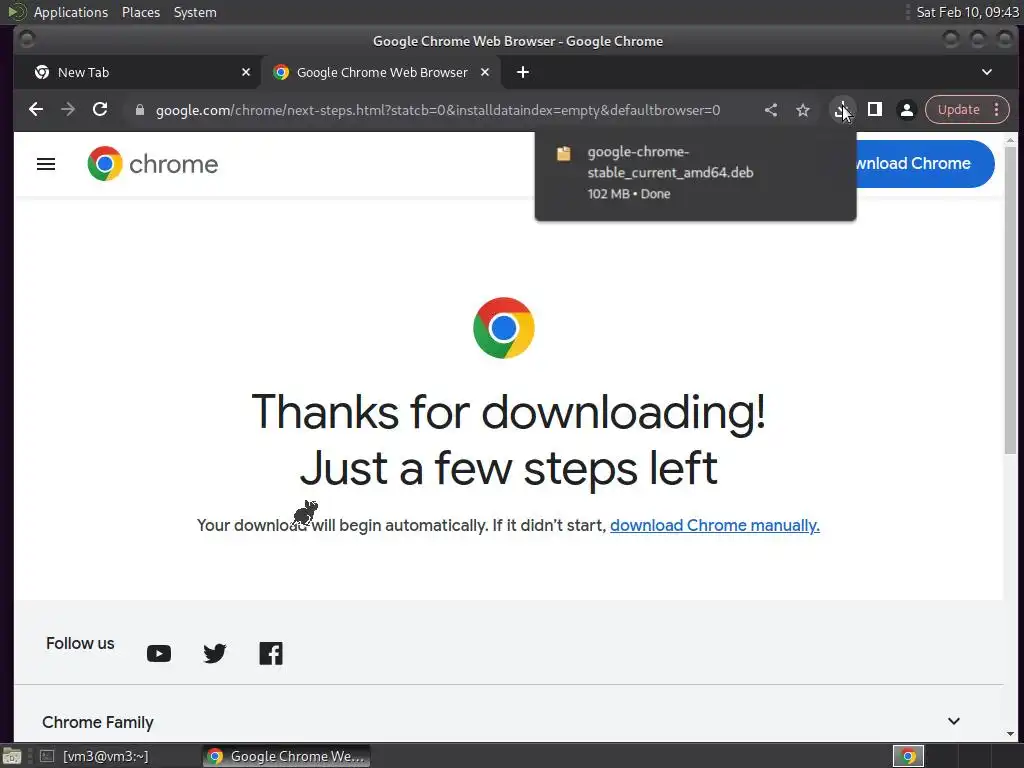The height and width of the screenshot is (768, 1024).
Task: Click the Chrome logo in page header
Action: [x=153, y=164]
